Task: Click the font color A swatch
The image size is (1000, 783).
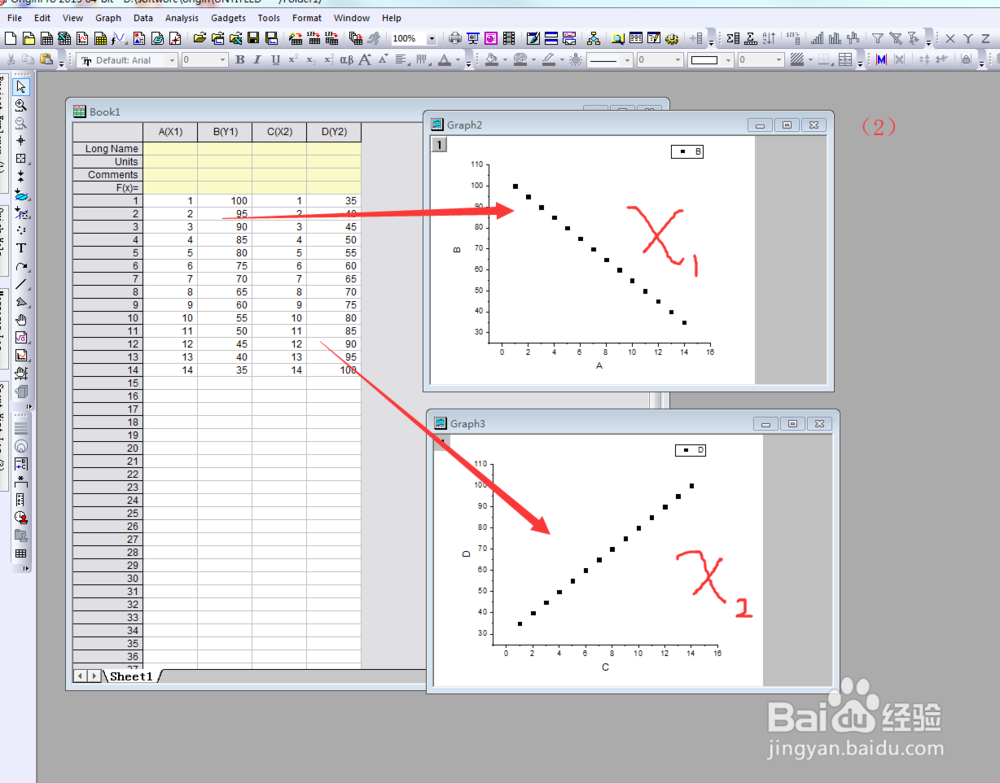Action: 445,60
